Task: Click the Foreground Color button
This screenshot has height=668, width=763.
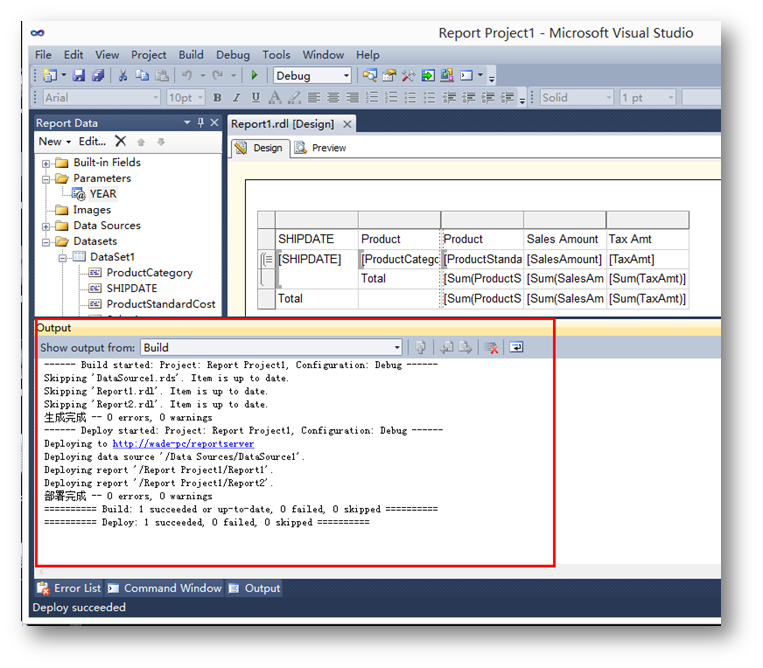Action: click(x=275, y=98)
